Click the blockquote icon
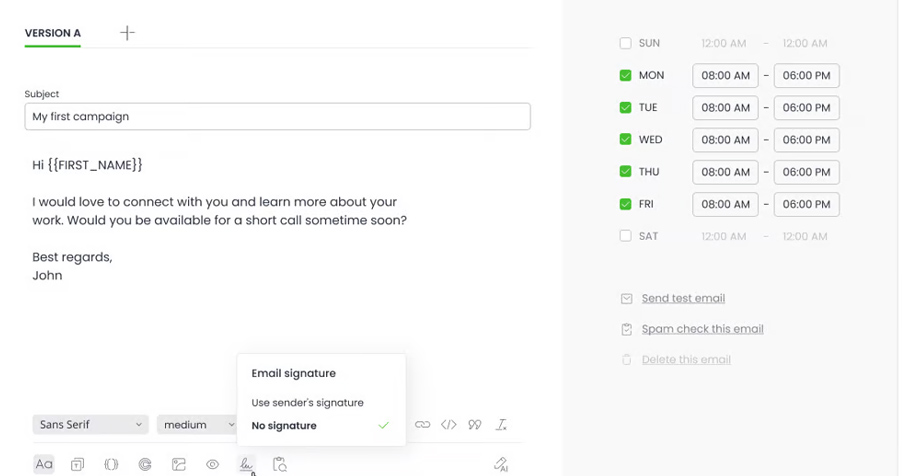Viewport: 902px width, 476px height. tap(475, 425)
